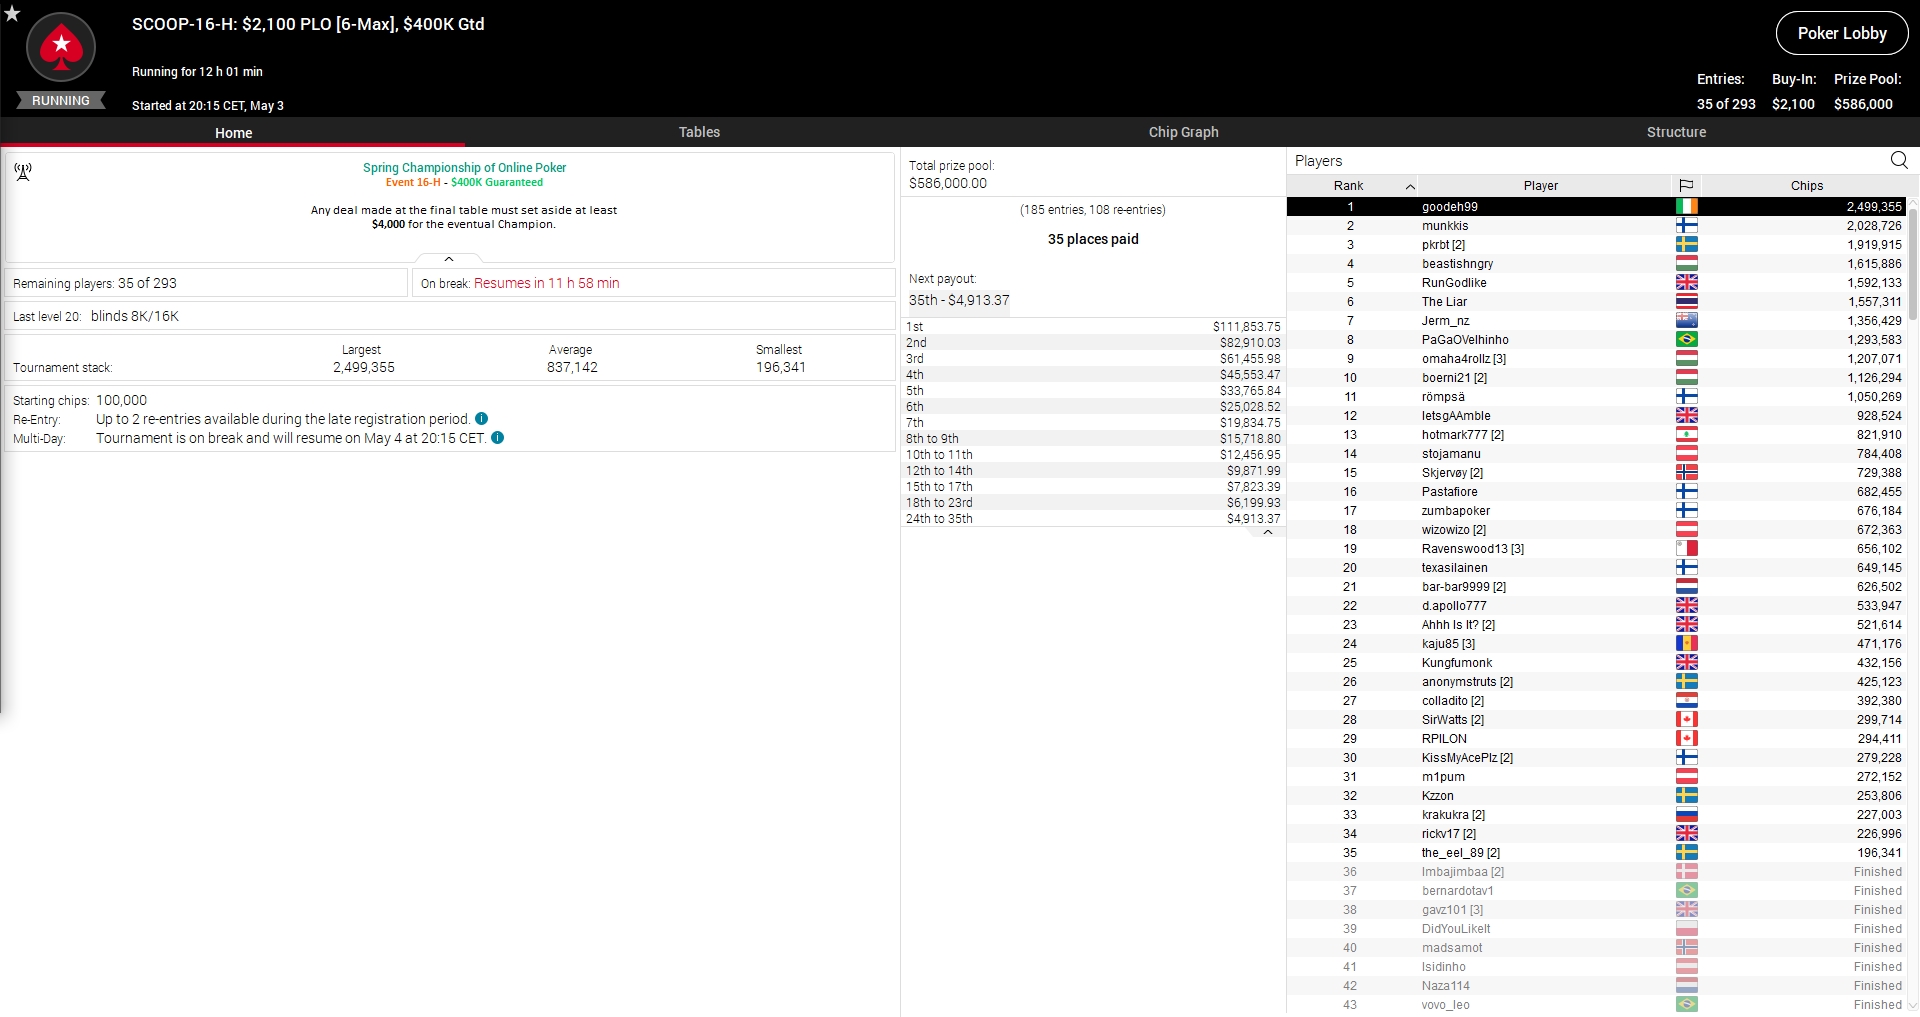Screen dimensions: 1920x1017
Task: Select player Kzzon
Action: click(x=1597, y=796)
